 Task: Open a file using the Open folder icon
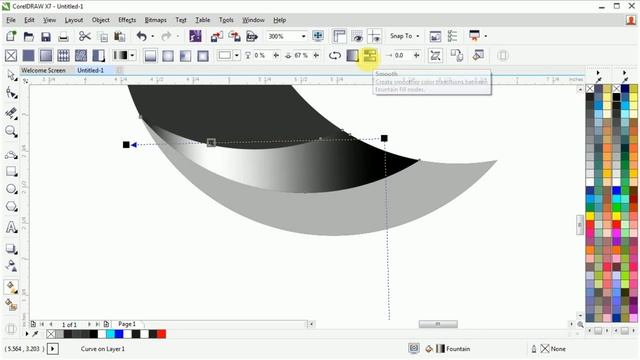(x=29, y=36)
